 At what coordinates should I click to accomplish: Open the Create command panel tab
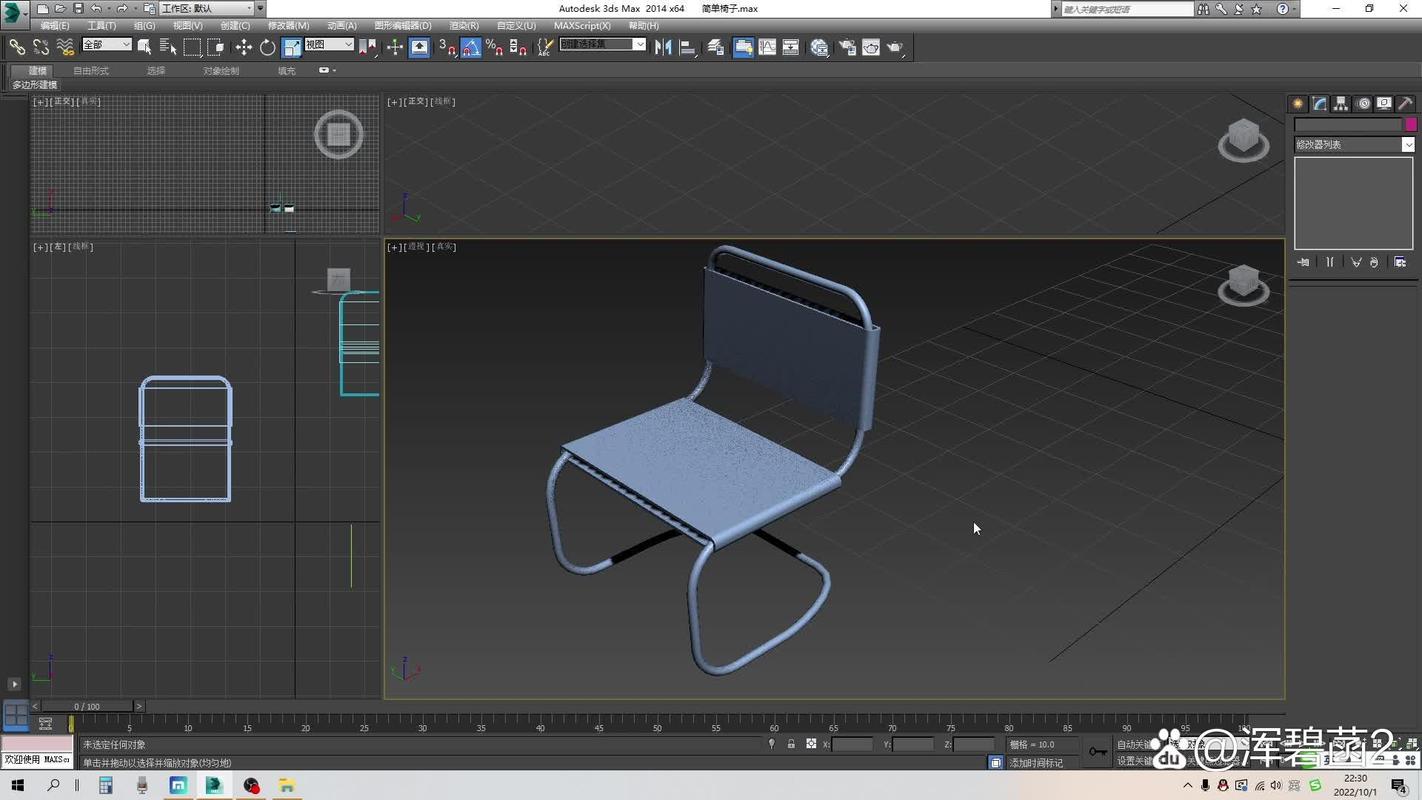pyautogui.click(x=1298, y=104)
